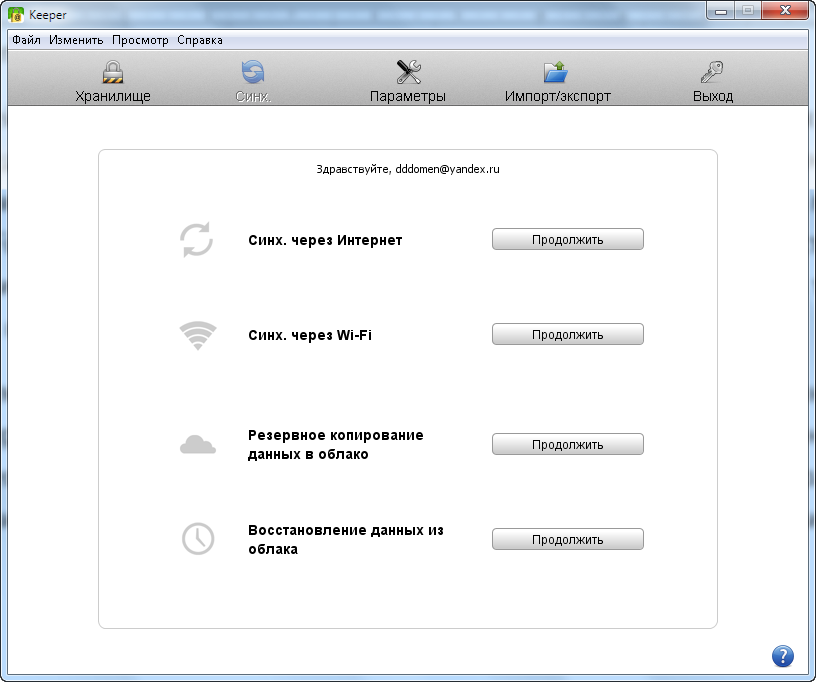816x682 pixels.
Task: Open the Изменить menu
Action: click(x=76, y=40)
